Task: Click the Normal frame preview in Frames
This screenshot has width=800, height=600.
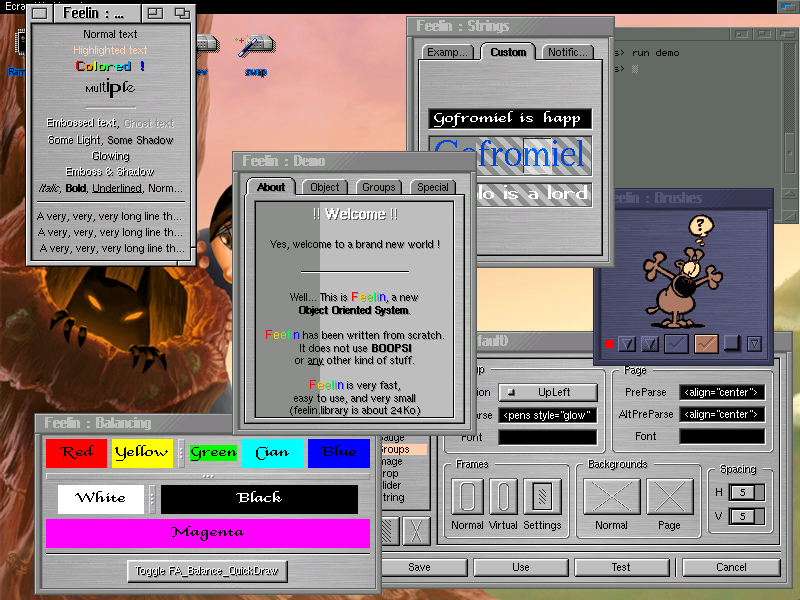Action: coord(467,496)
